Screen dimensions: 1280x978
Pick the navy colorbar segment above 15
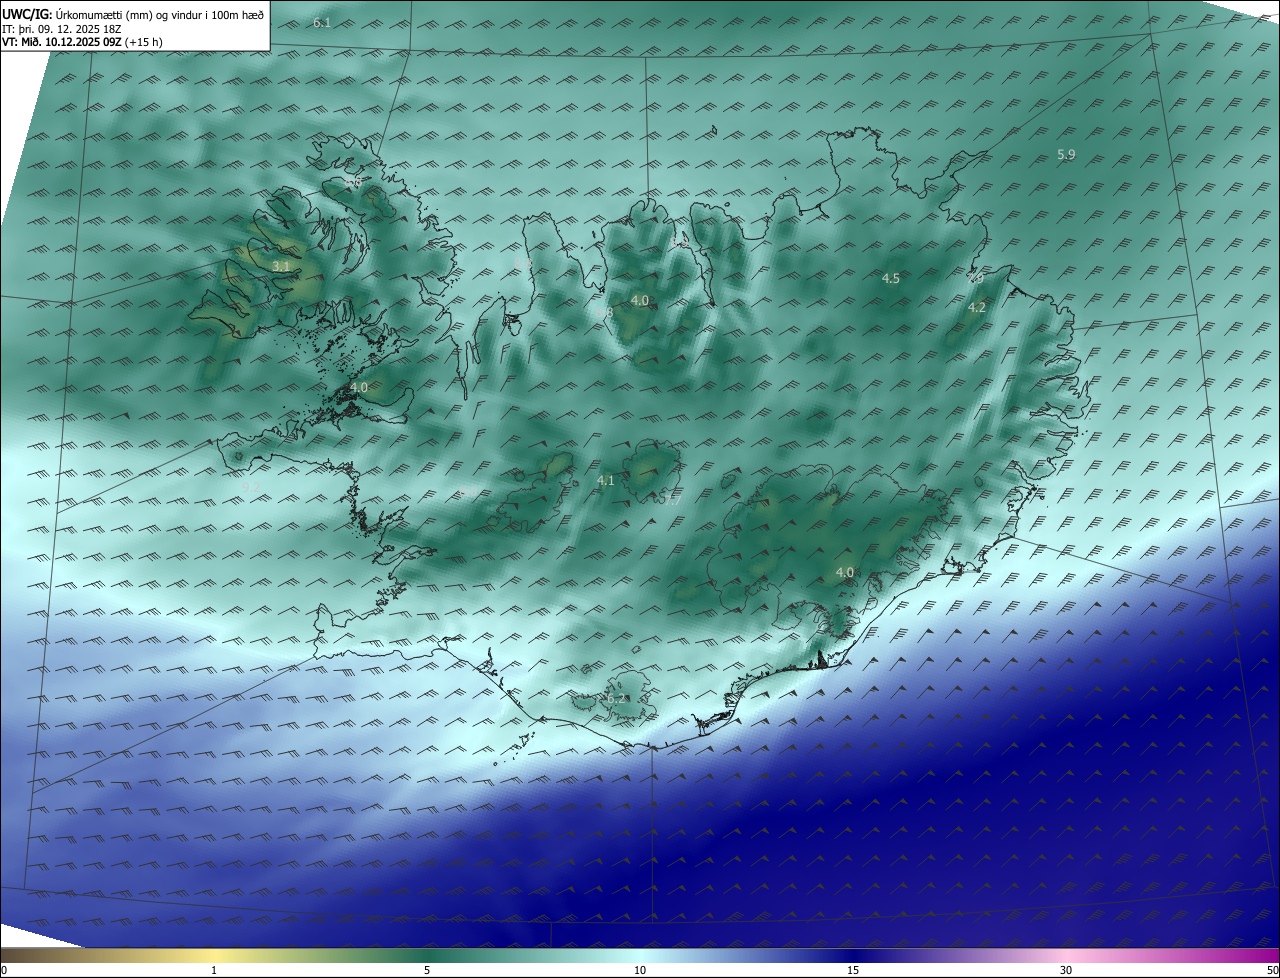click(853, 955)
